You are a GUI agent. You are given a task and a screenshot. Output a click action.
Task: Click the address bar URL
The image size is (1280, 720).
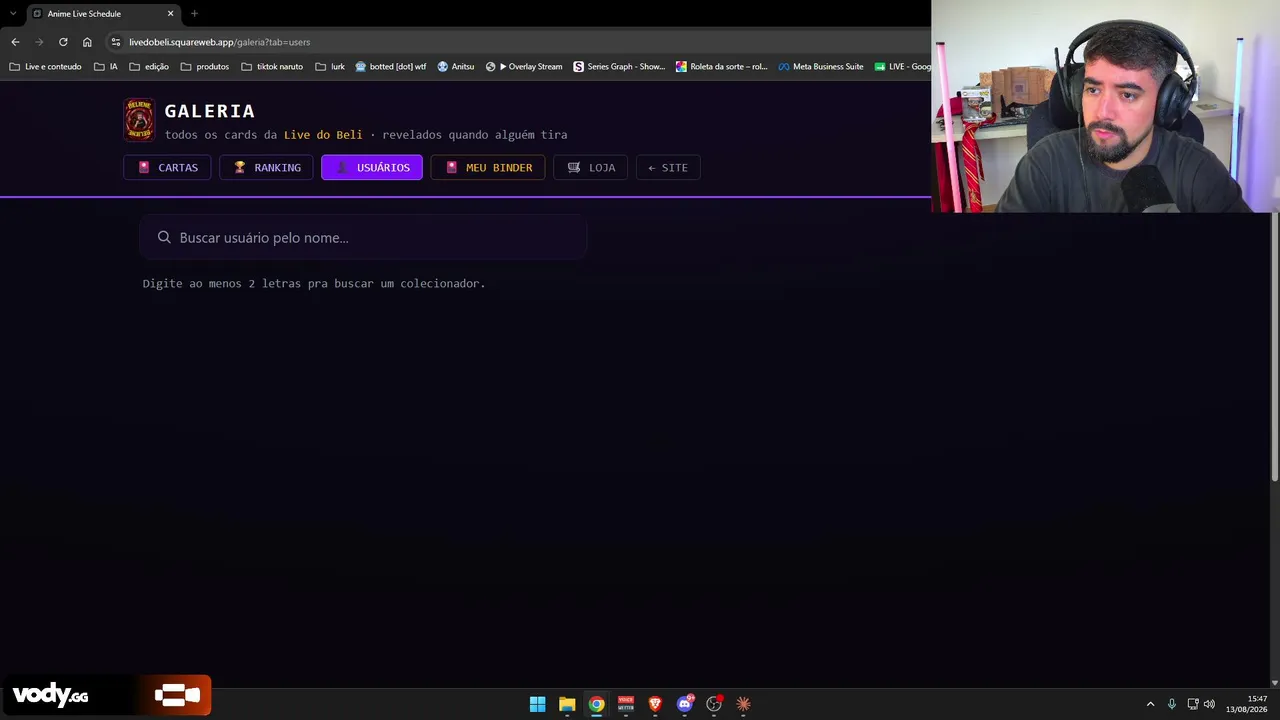(x=219, y=42)
